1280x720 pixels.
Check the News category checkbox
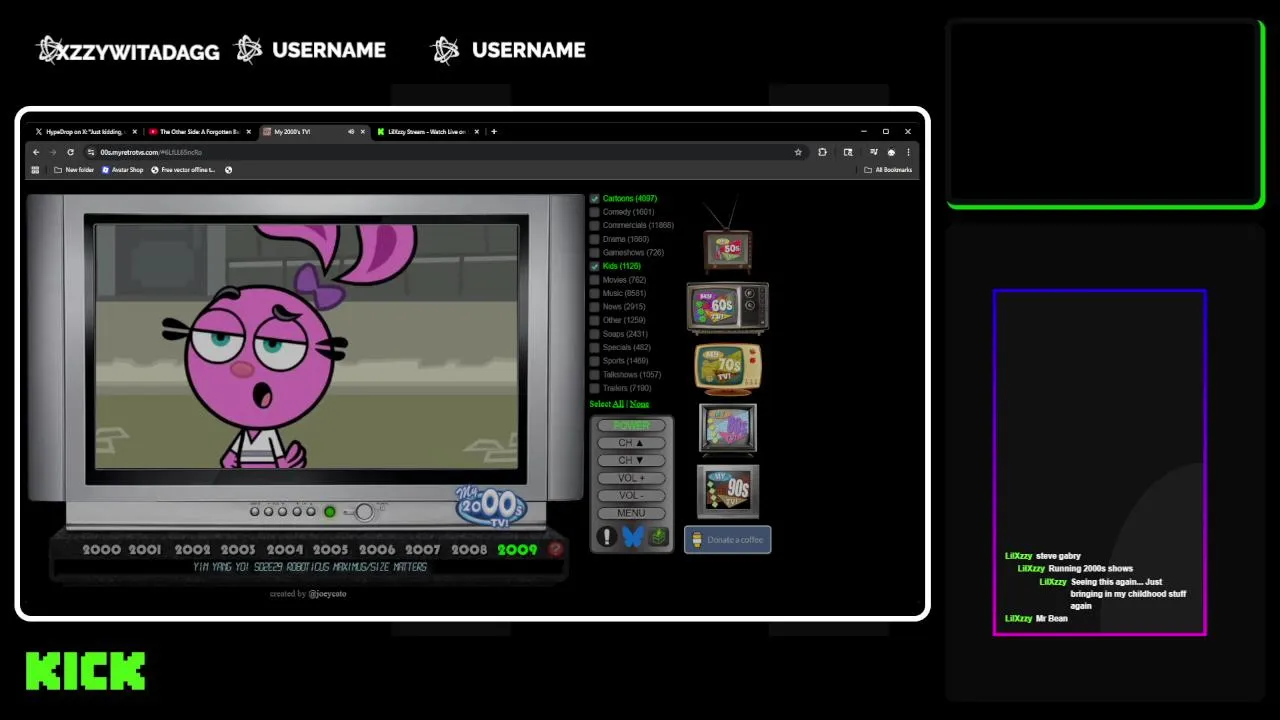point(594,307)
